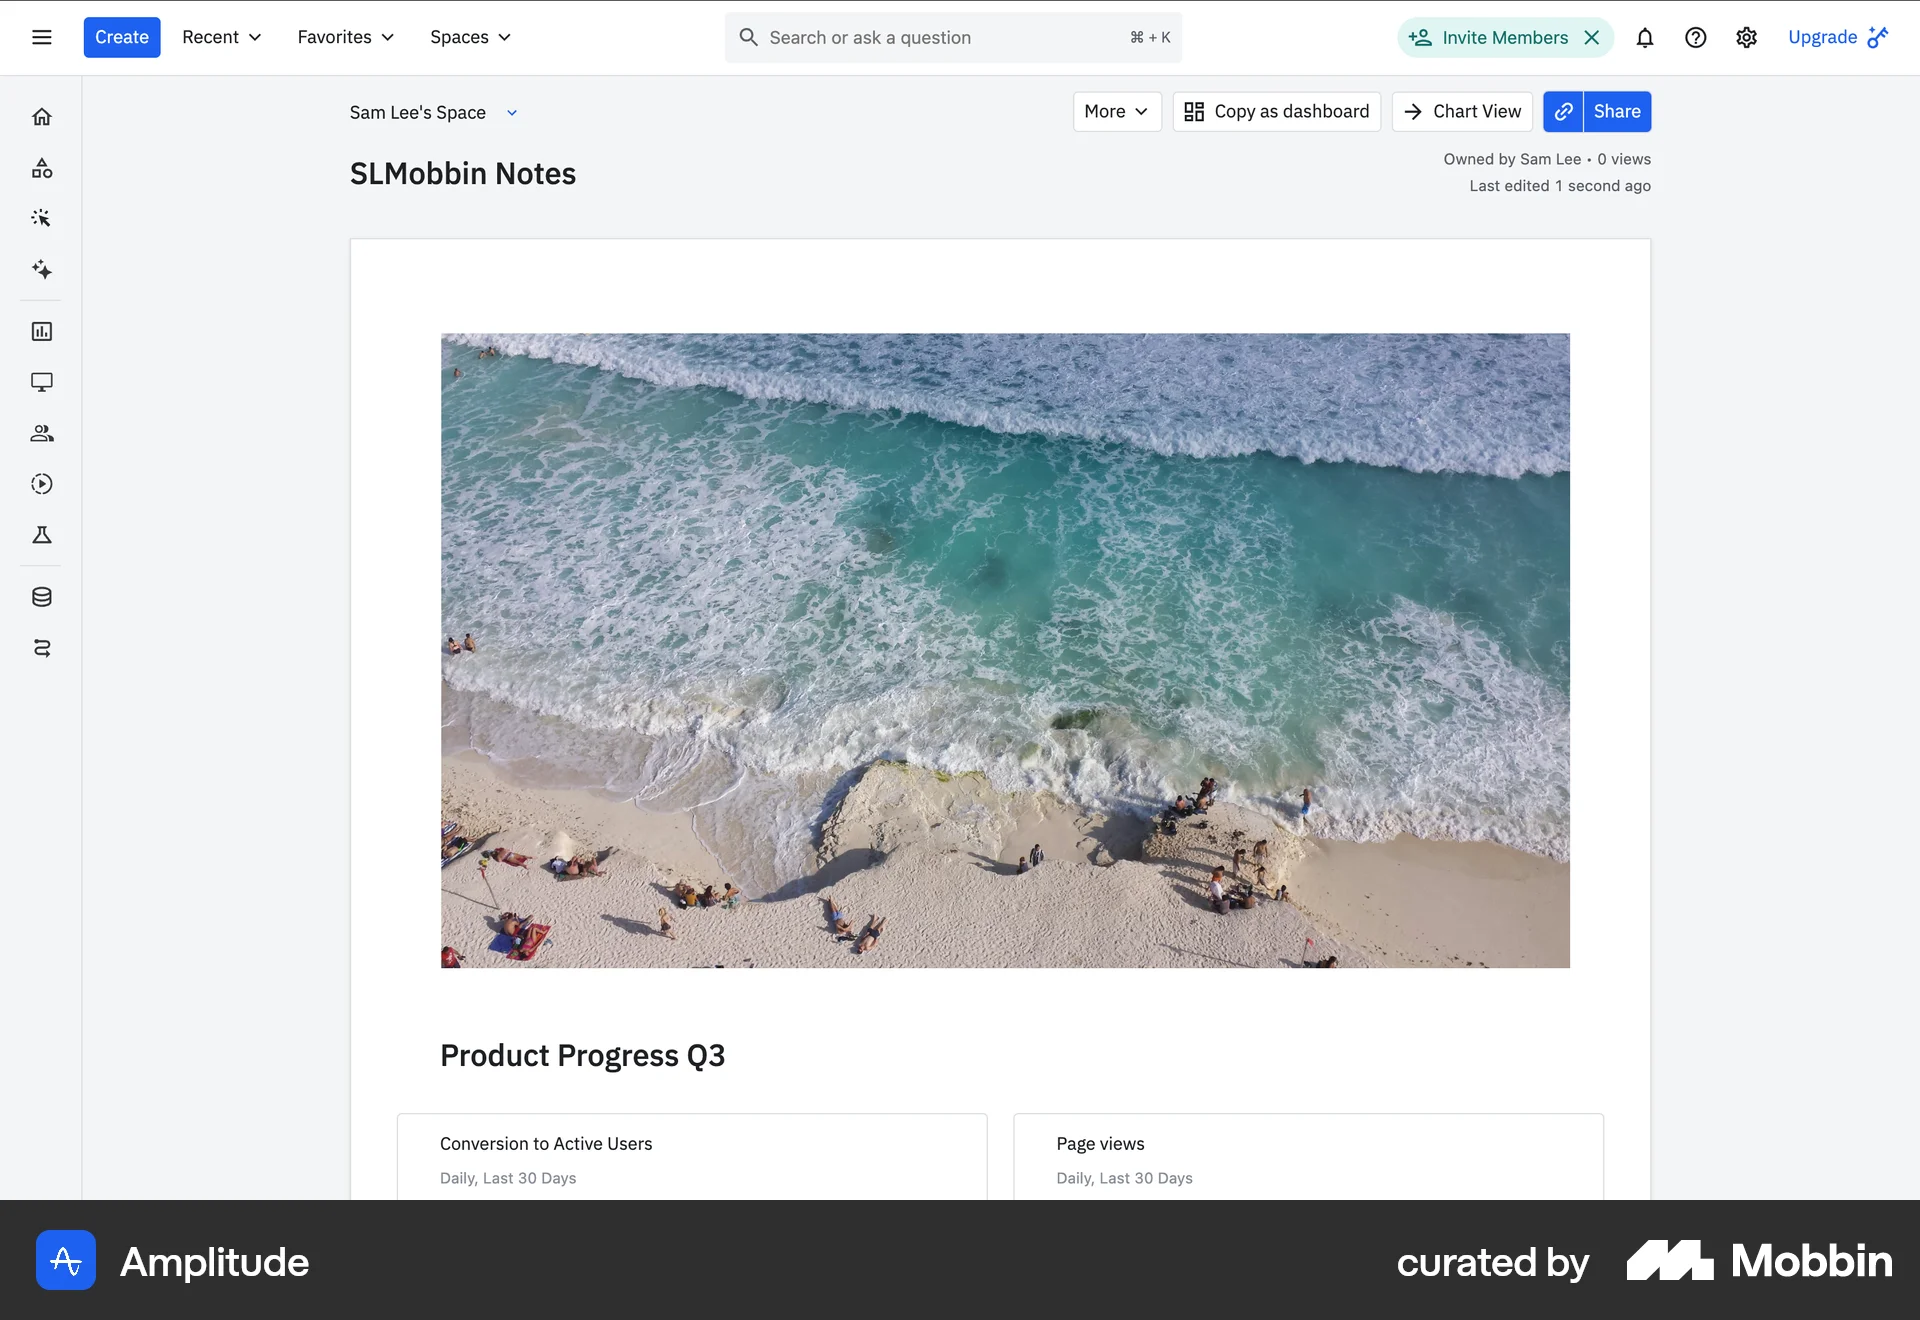The image size is (1920, 1320).
Task: Open the hamburger navigation menu
Action: 41,37
